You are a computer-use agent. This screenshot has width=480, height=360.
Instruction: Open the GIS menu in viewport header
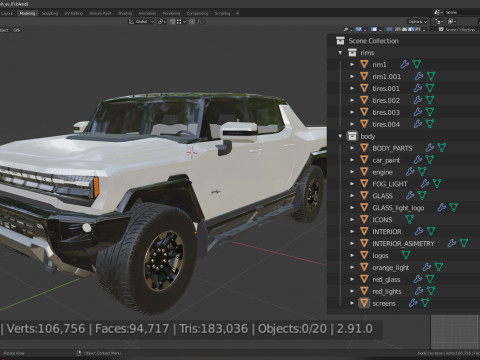click(17, 30)
